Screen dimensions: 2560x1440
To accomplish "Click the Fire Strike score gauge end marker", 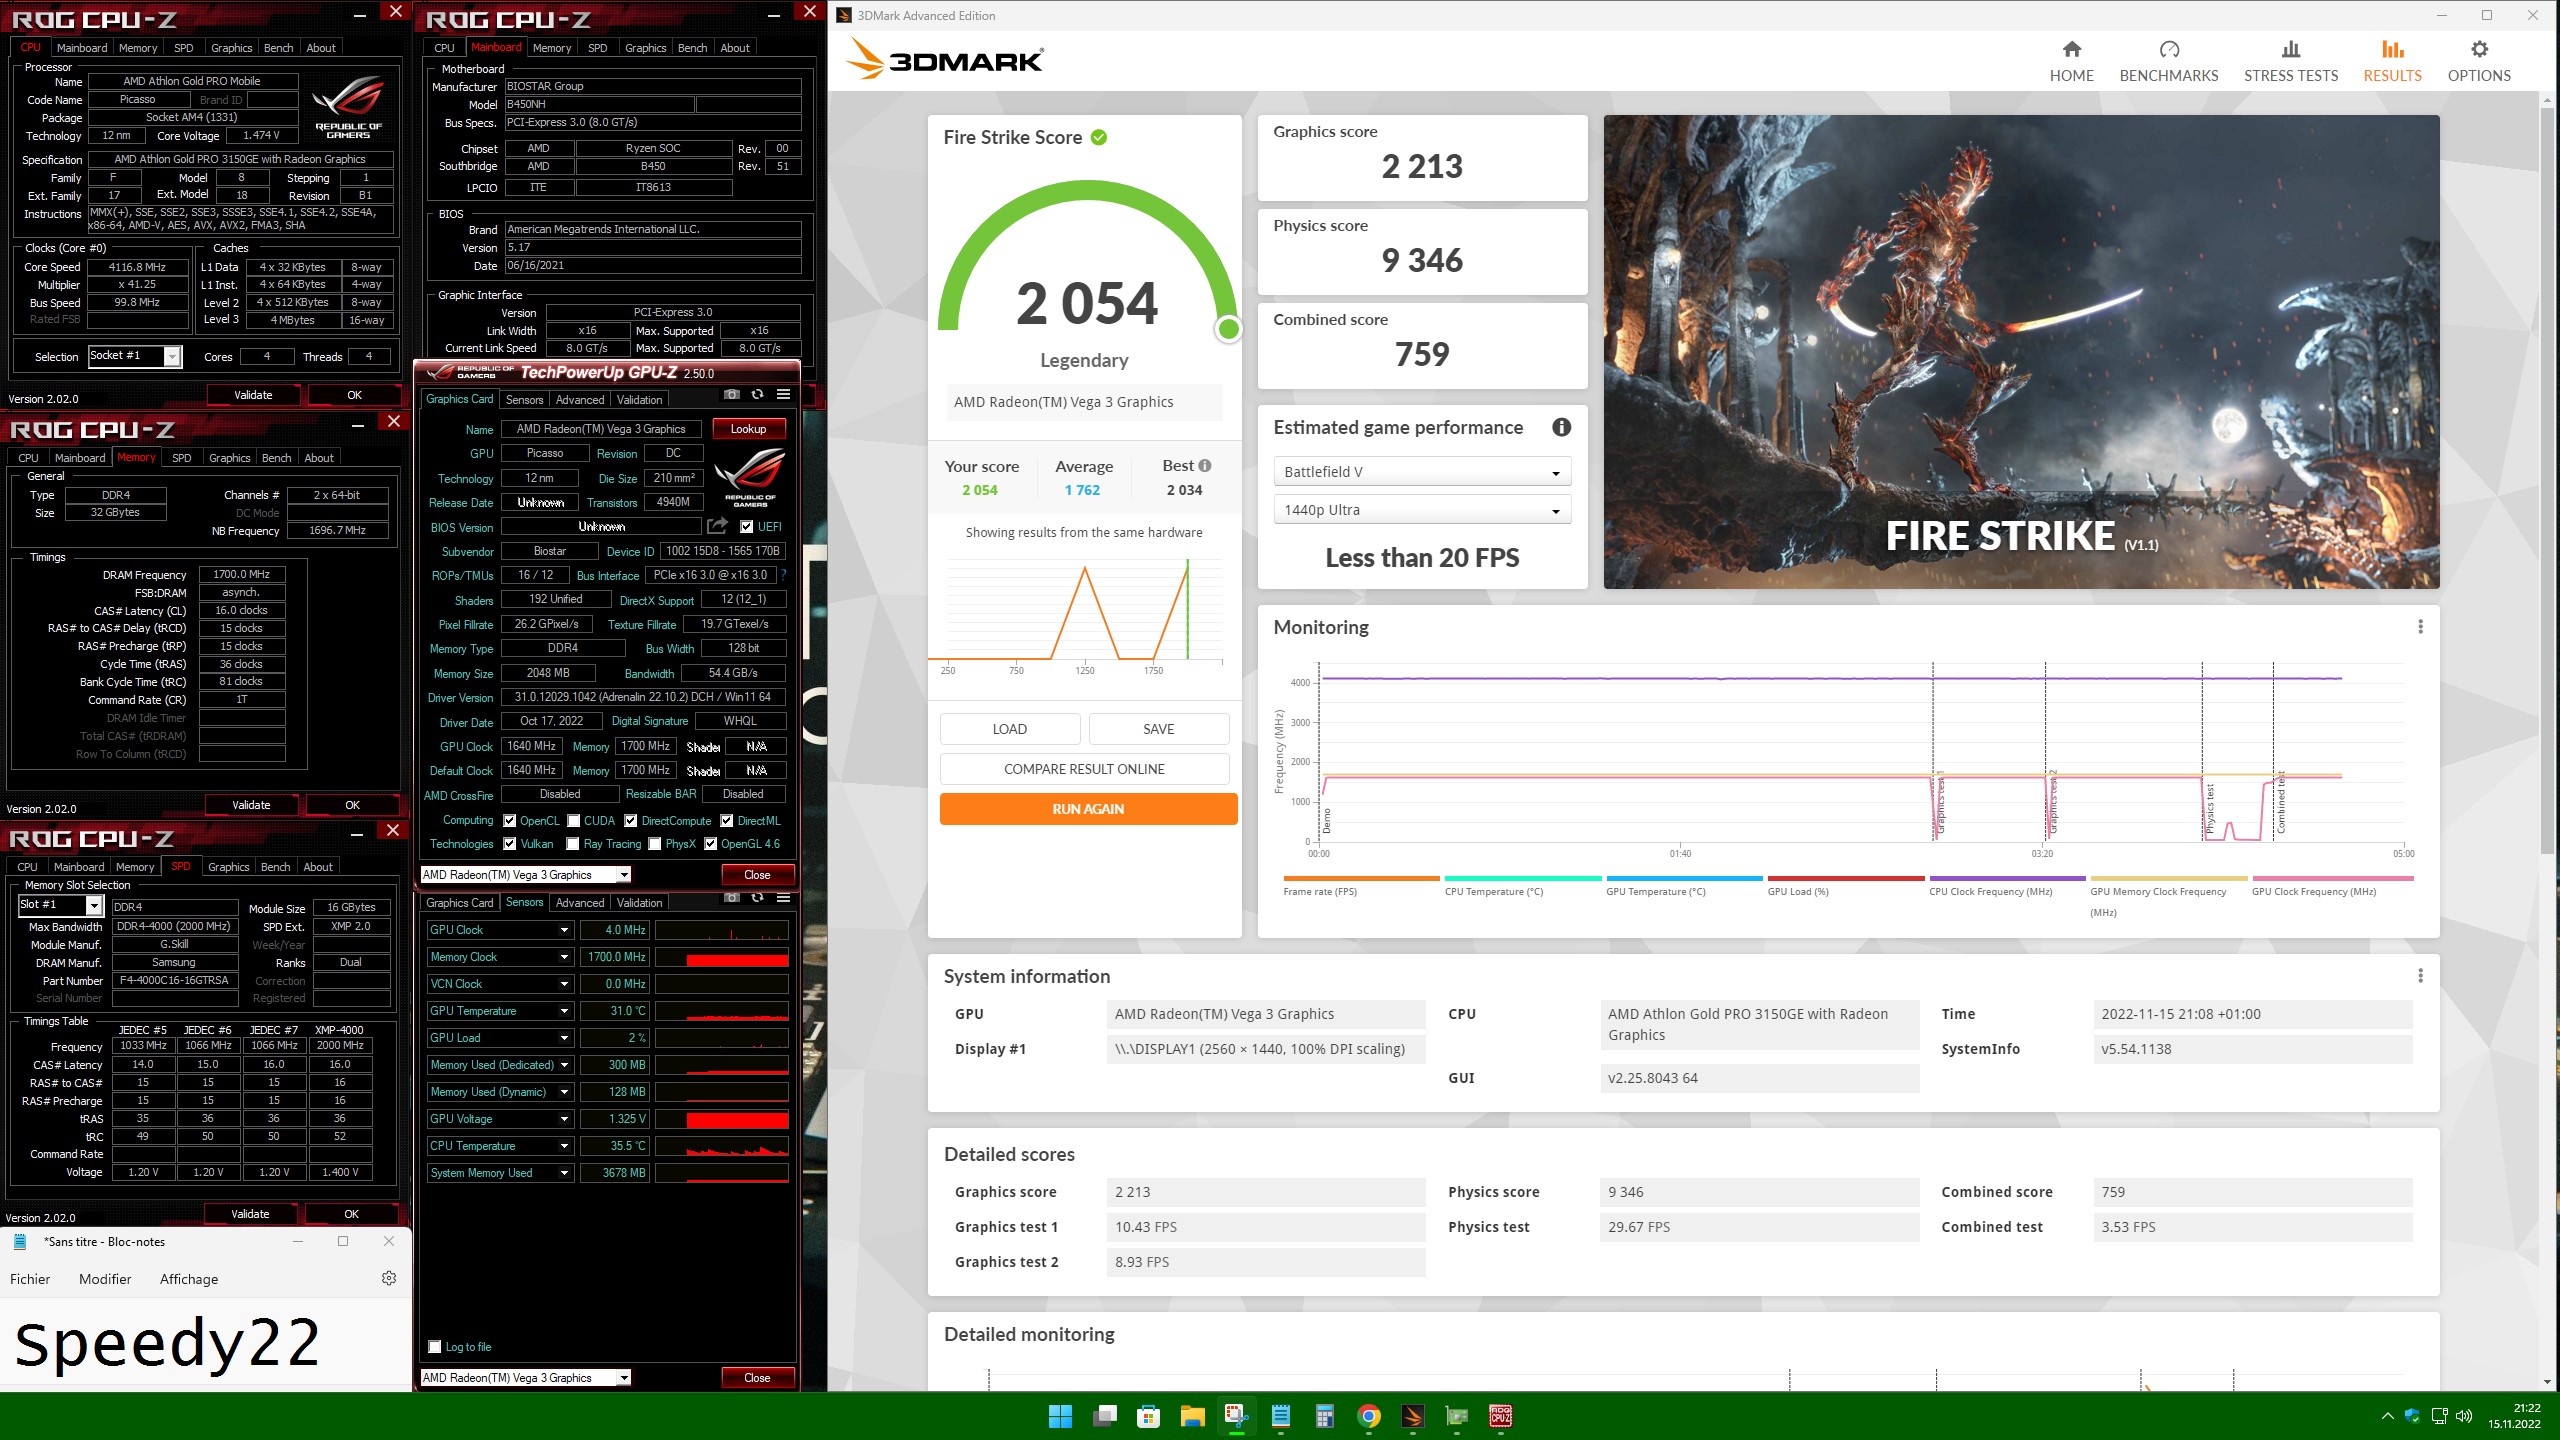I will (x=1228, y=329).
